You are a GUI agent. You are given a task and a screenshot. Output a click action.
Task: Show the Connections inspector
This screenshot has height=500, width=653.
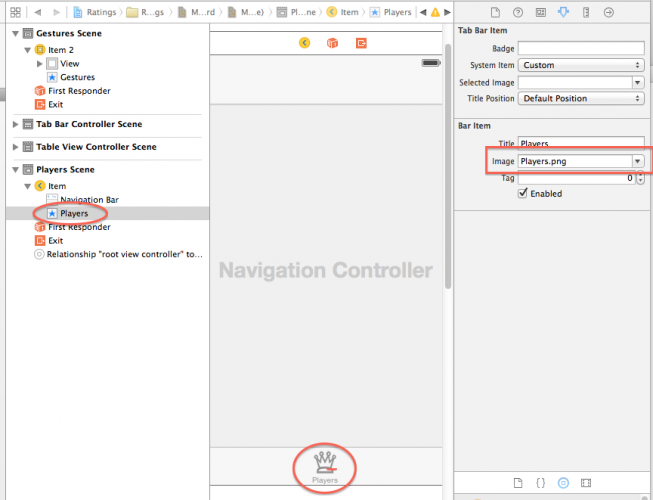click(x=611, y=13)
